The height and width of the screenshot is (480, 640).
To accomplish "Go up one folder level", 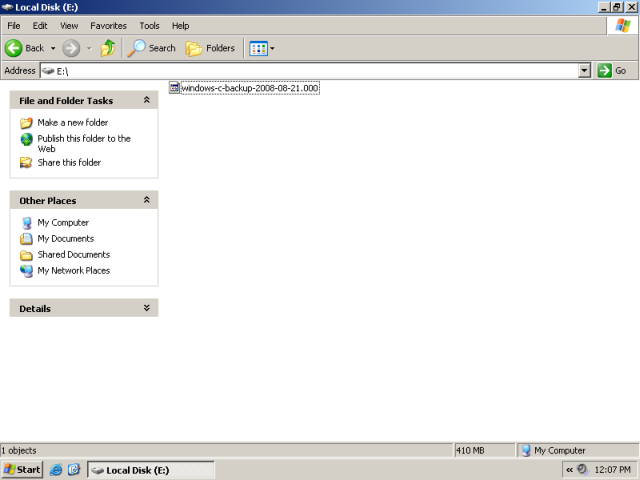I will click(108, 48).
